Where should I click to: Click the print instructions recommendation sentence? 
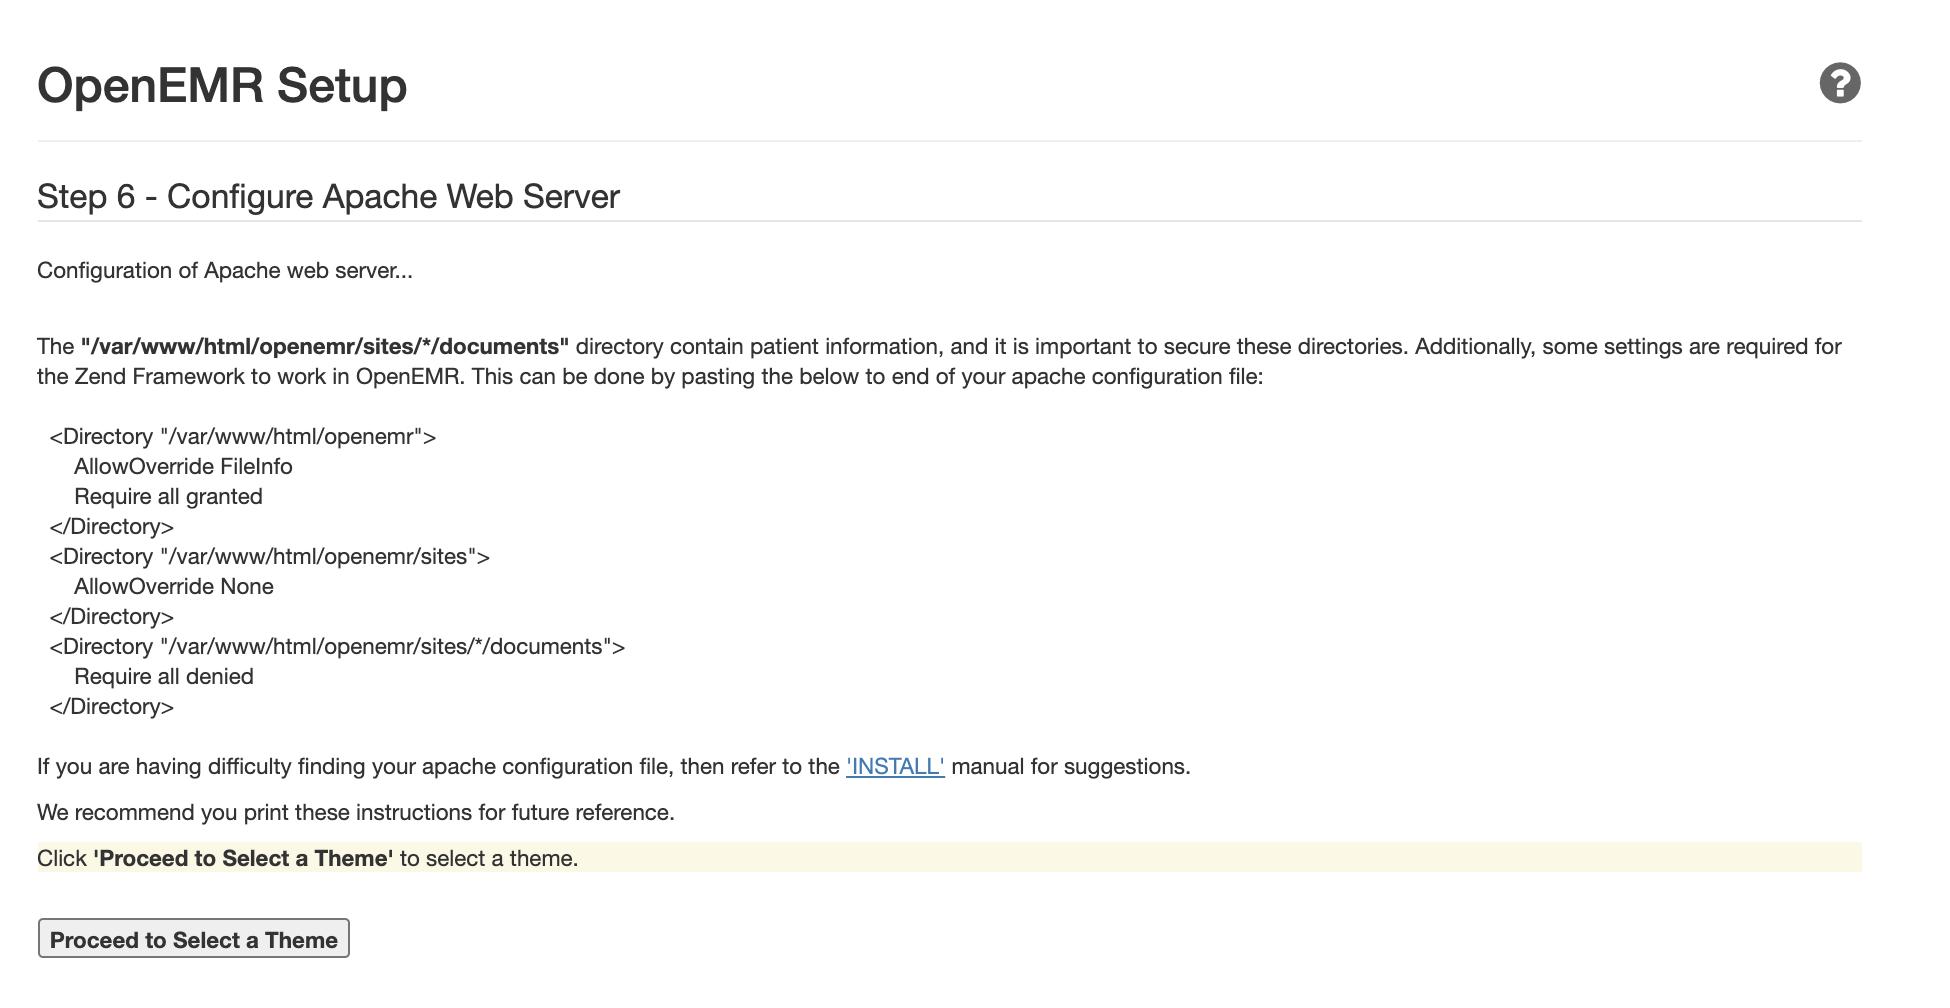coord(355,813)
